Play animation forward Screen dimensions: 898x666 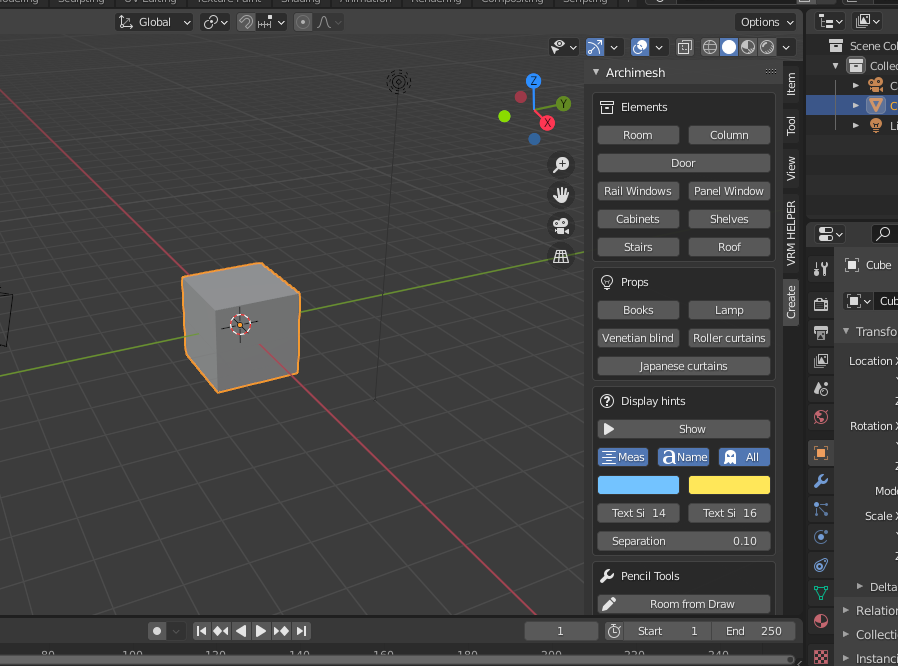coord(261,631)
